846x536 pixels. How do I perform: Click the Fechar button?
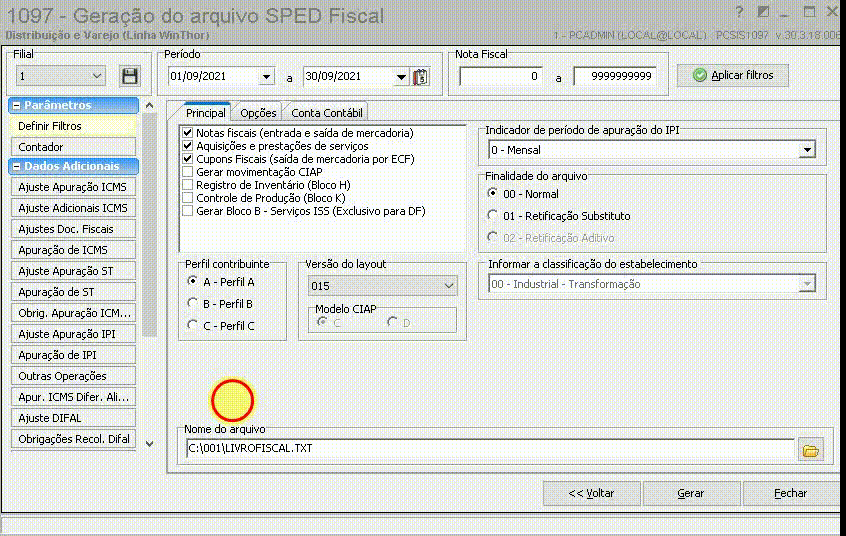[x=791, y=493]
